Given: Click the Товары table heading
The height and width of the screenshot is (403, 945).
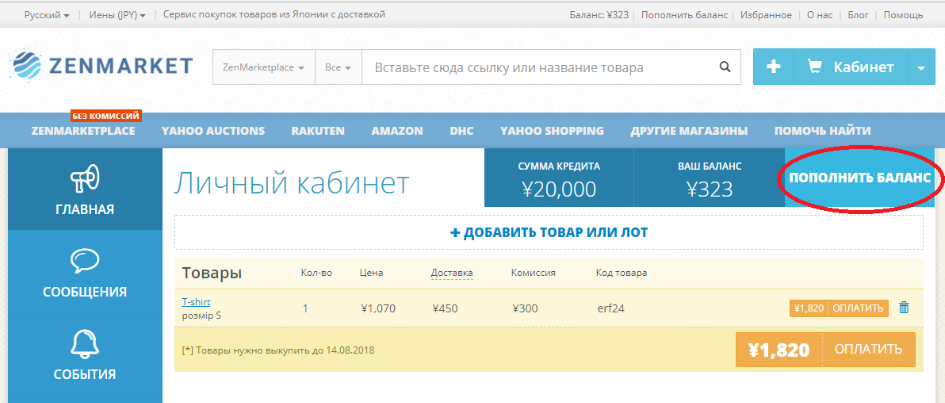Looking at the screenshot, I should 212,273.
